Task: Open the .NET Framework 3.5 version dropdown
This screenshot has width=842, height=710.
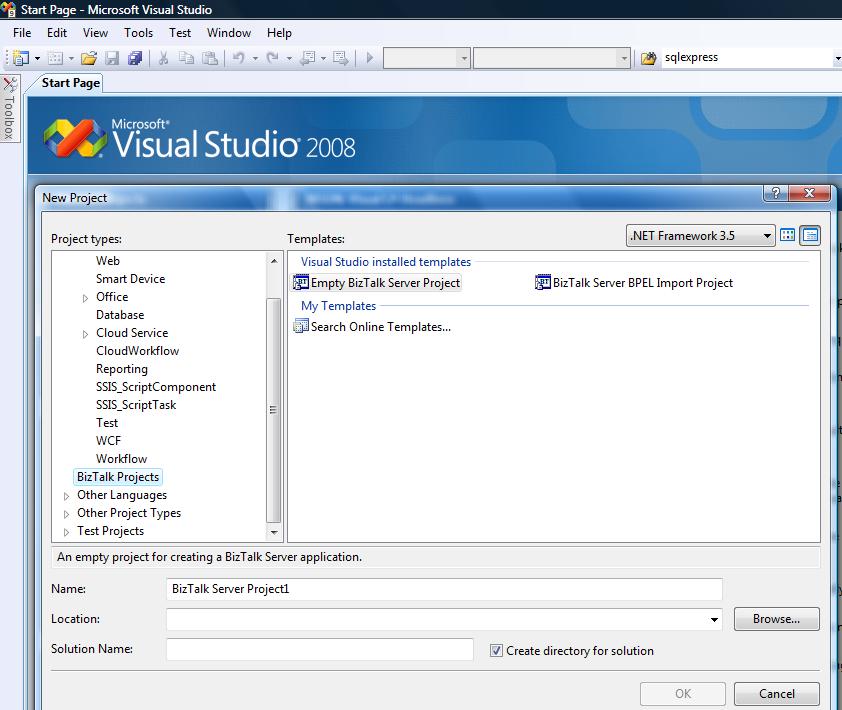Action: 700,235
